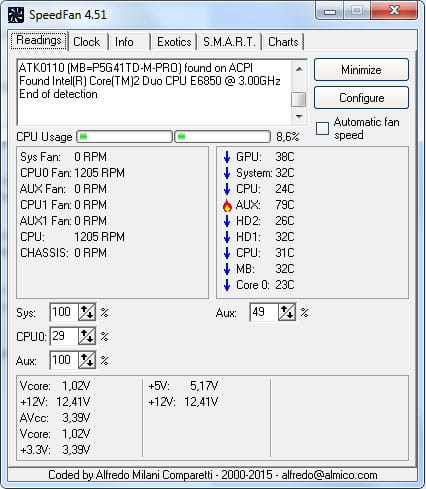Click the flame icon next to AUX temperature

227,205
